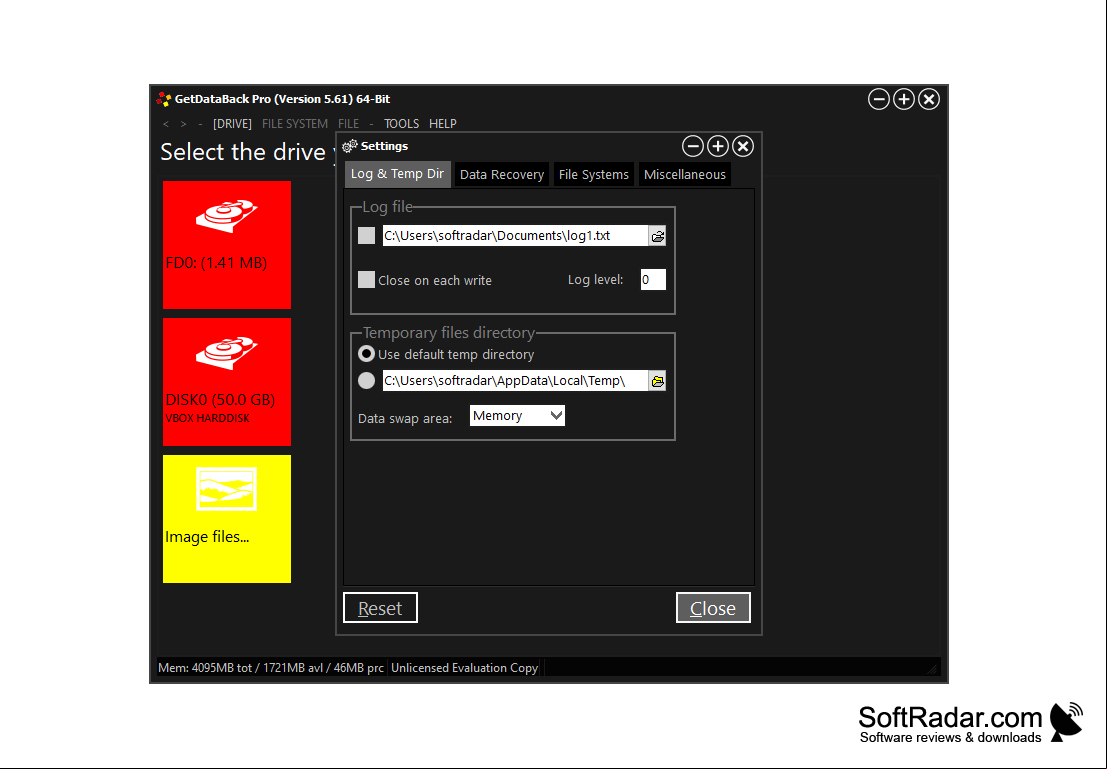Click the Log level value field
This screenshot has height=769, width=1107.
click(x=653, y=280)
